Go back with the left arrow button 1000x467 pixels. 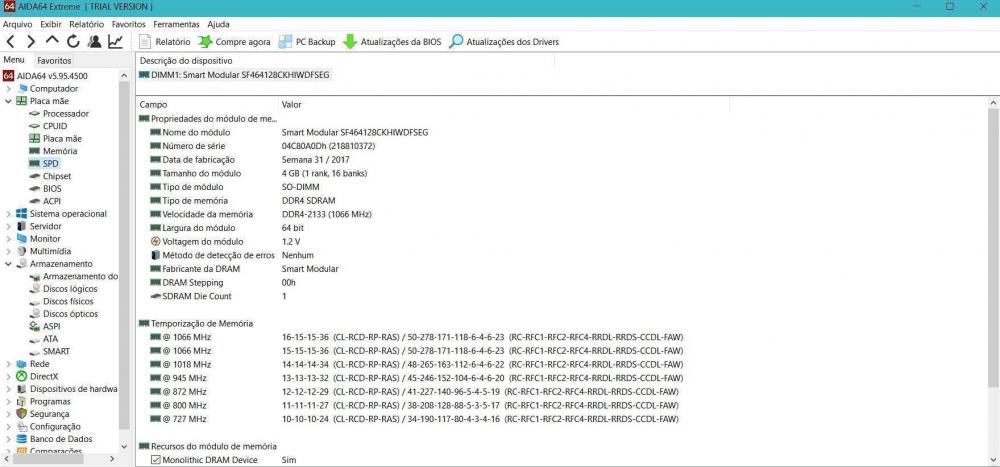click(11, 41)
